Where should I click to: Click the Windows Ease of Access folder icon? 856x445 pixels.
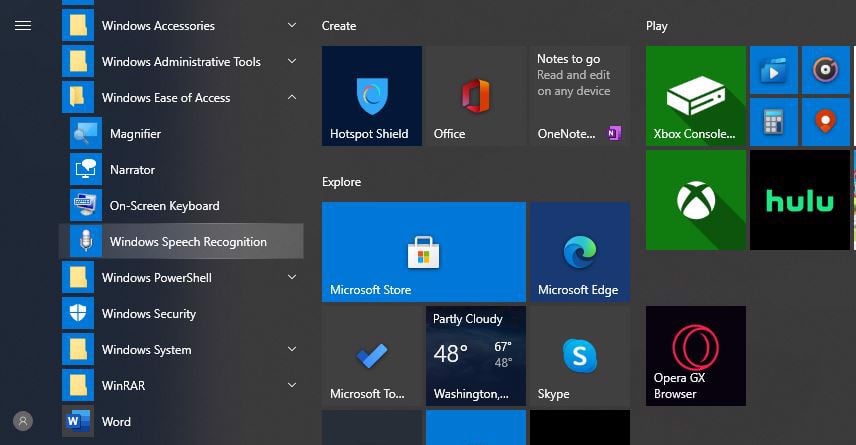pyautogui.click(x=78, y=98)
